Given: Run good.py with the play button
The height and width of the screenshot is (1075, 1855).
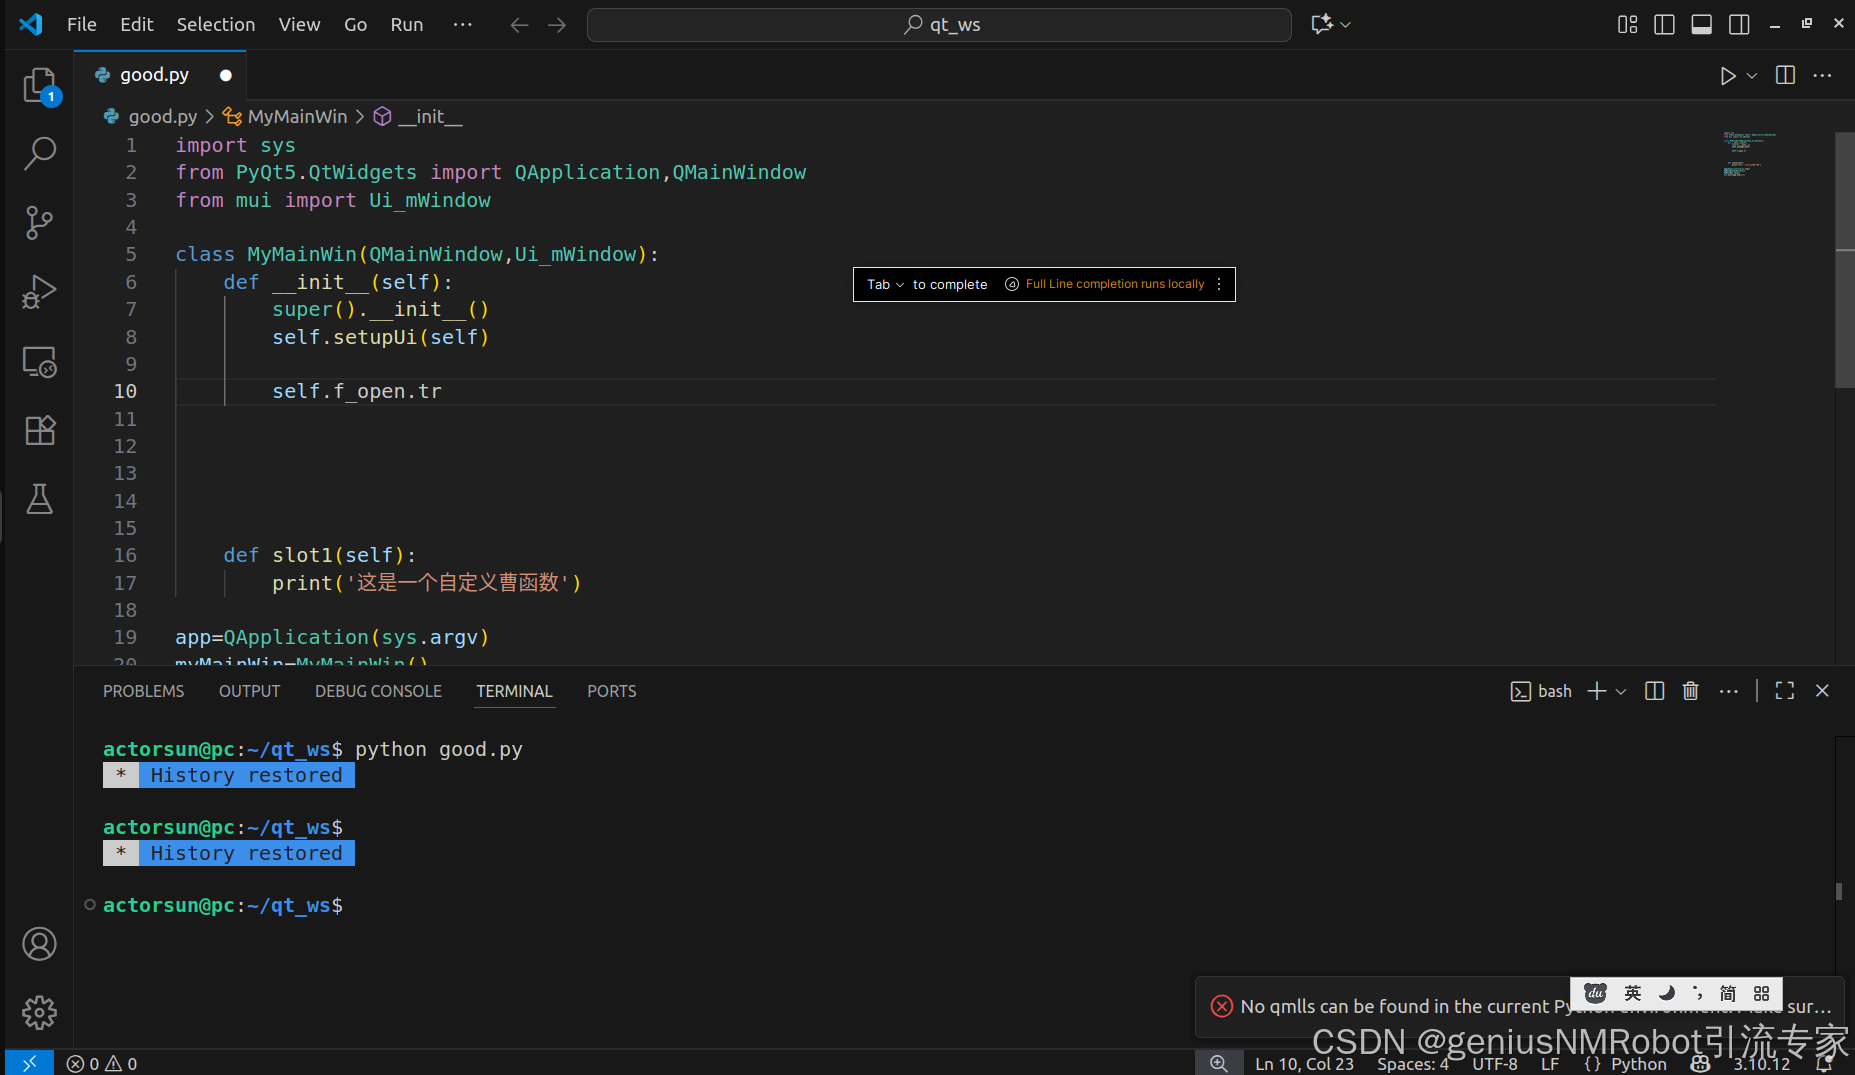Looking at the screenshot, I should (1727, 74).
